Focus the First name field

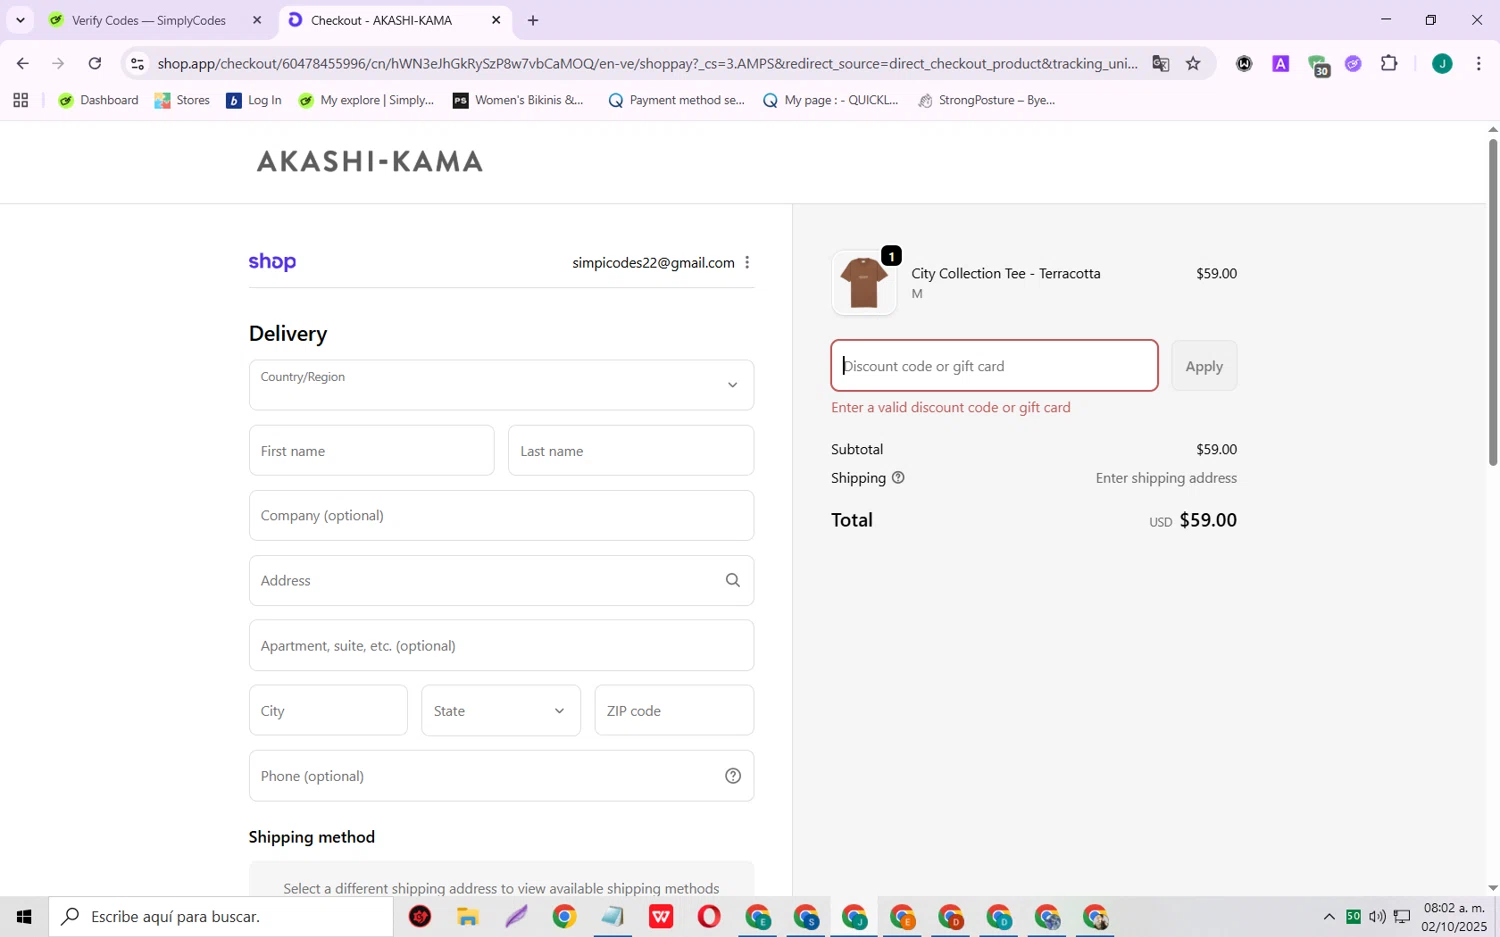[371, 451]
